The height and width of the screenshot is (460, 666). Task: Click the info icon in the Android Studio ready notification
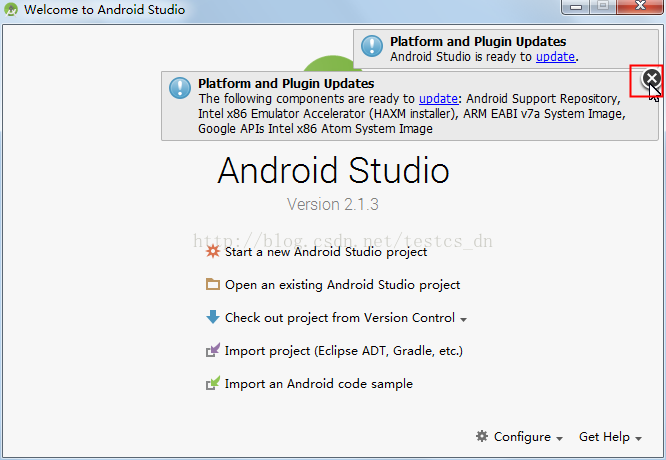pos(372,46)
